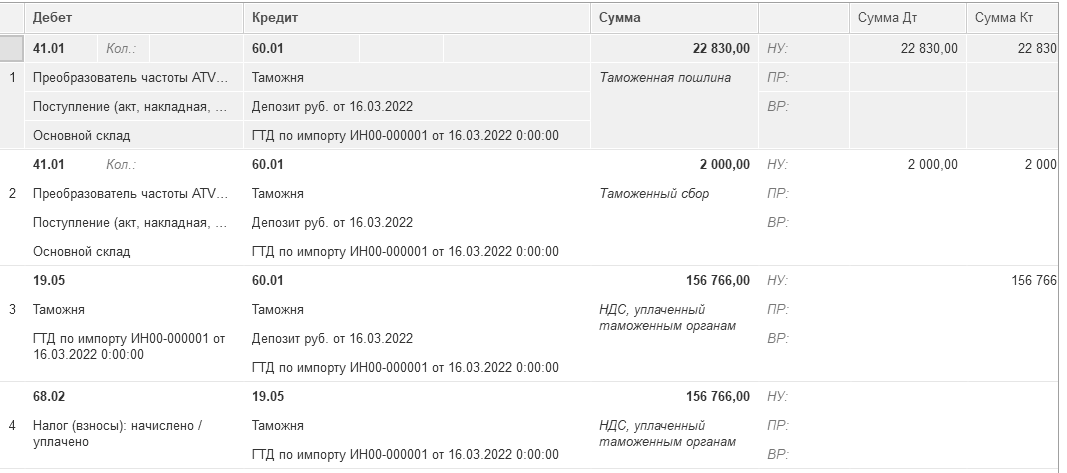This screenshot has height=473, width=1067.
Task: Click the Налог (взносы): начислено / уплачено cell
Action: (x=117, y=433)
